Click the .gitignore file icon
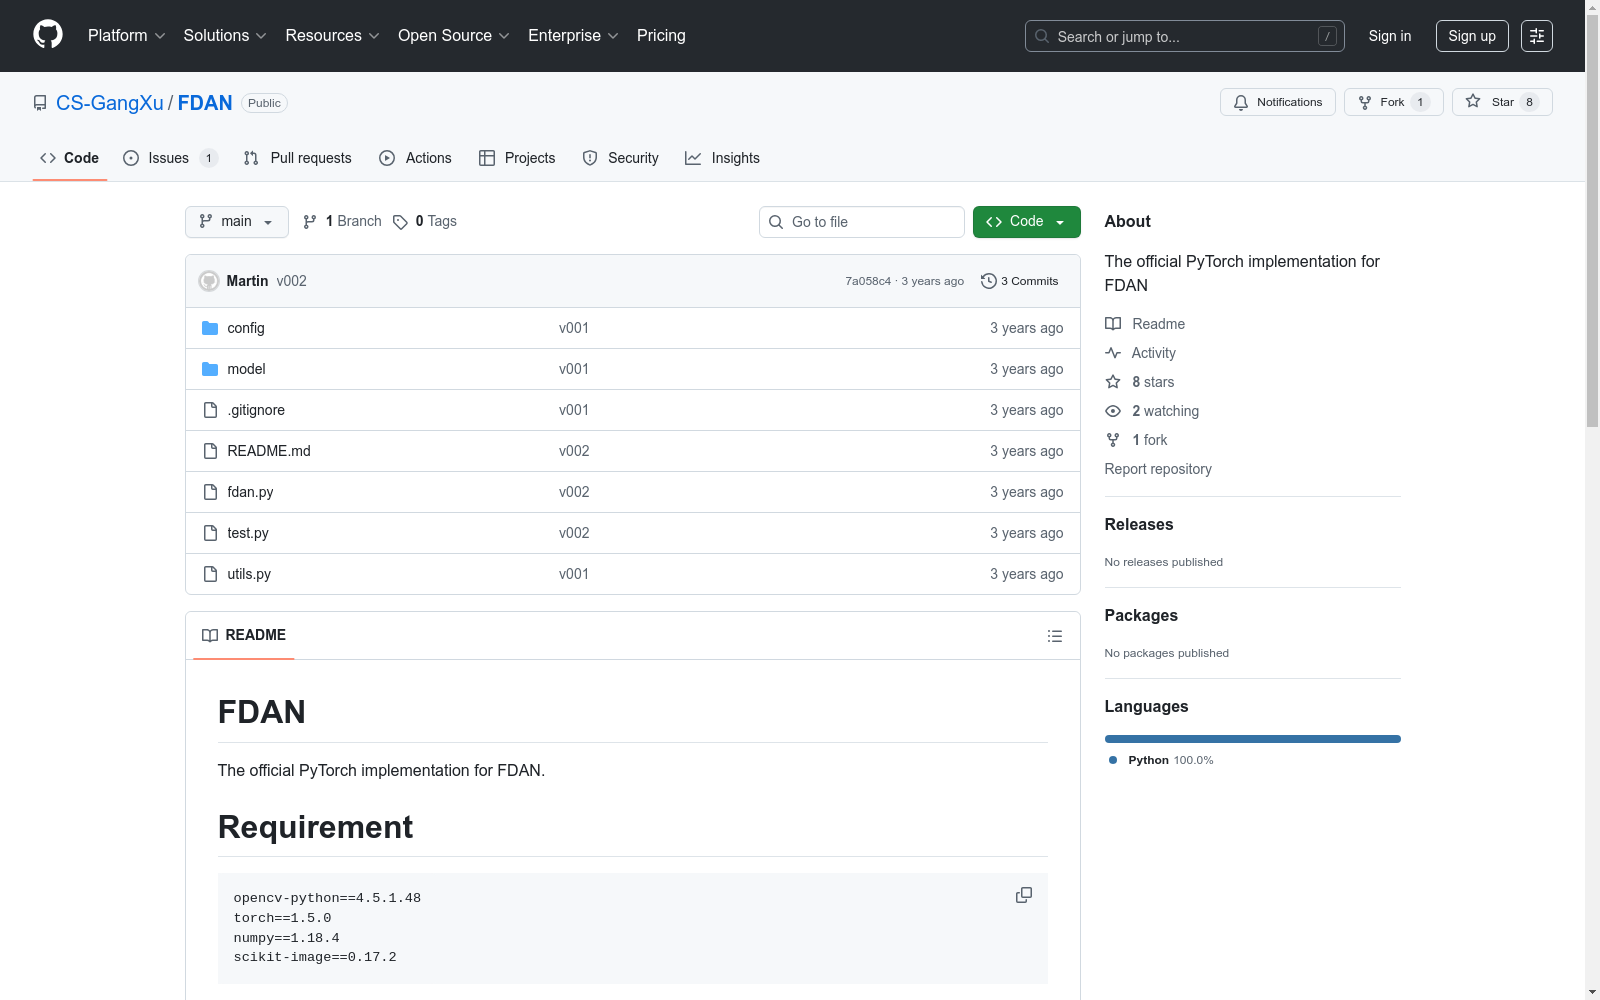 coord(210,410)
